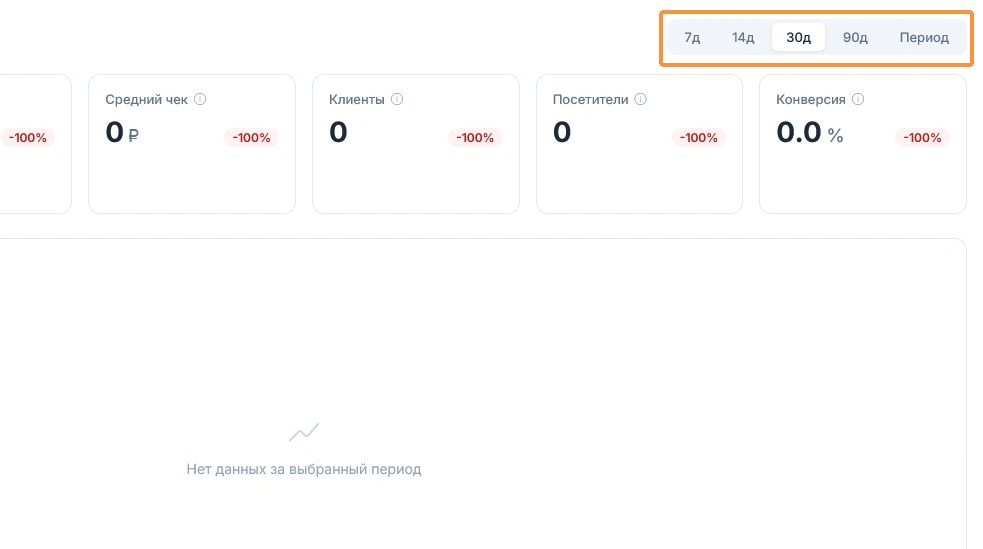983x549 pixels.
Task: Click the empty chart trend line icon
Action: click(304, 432)
